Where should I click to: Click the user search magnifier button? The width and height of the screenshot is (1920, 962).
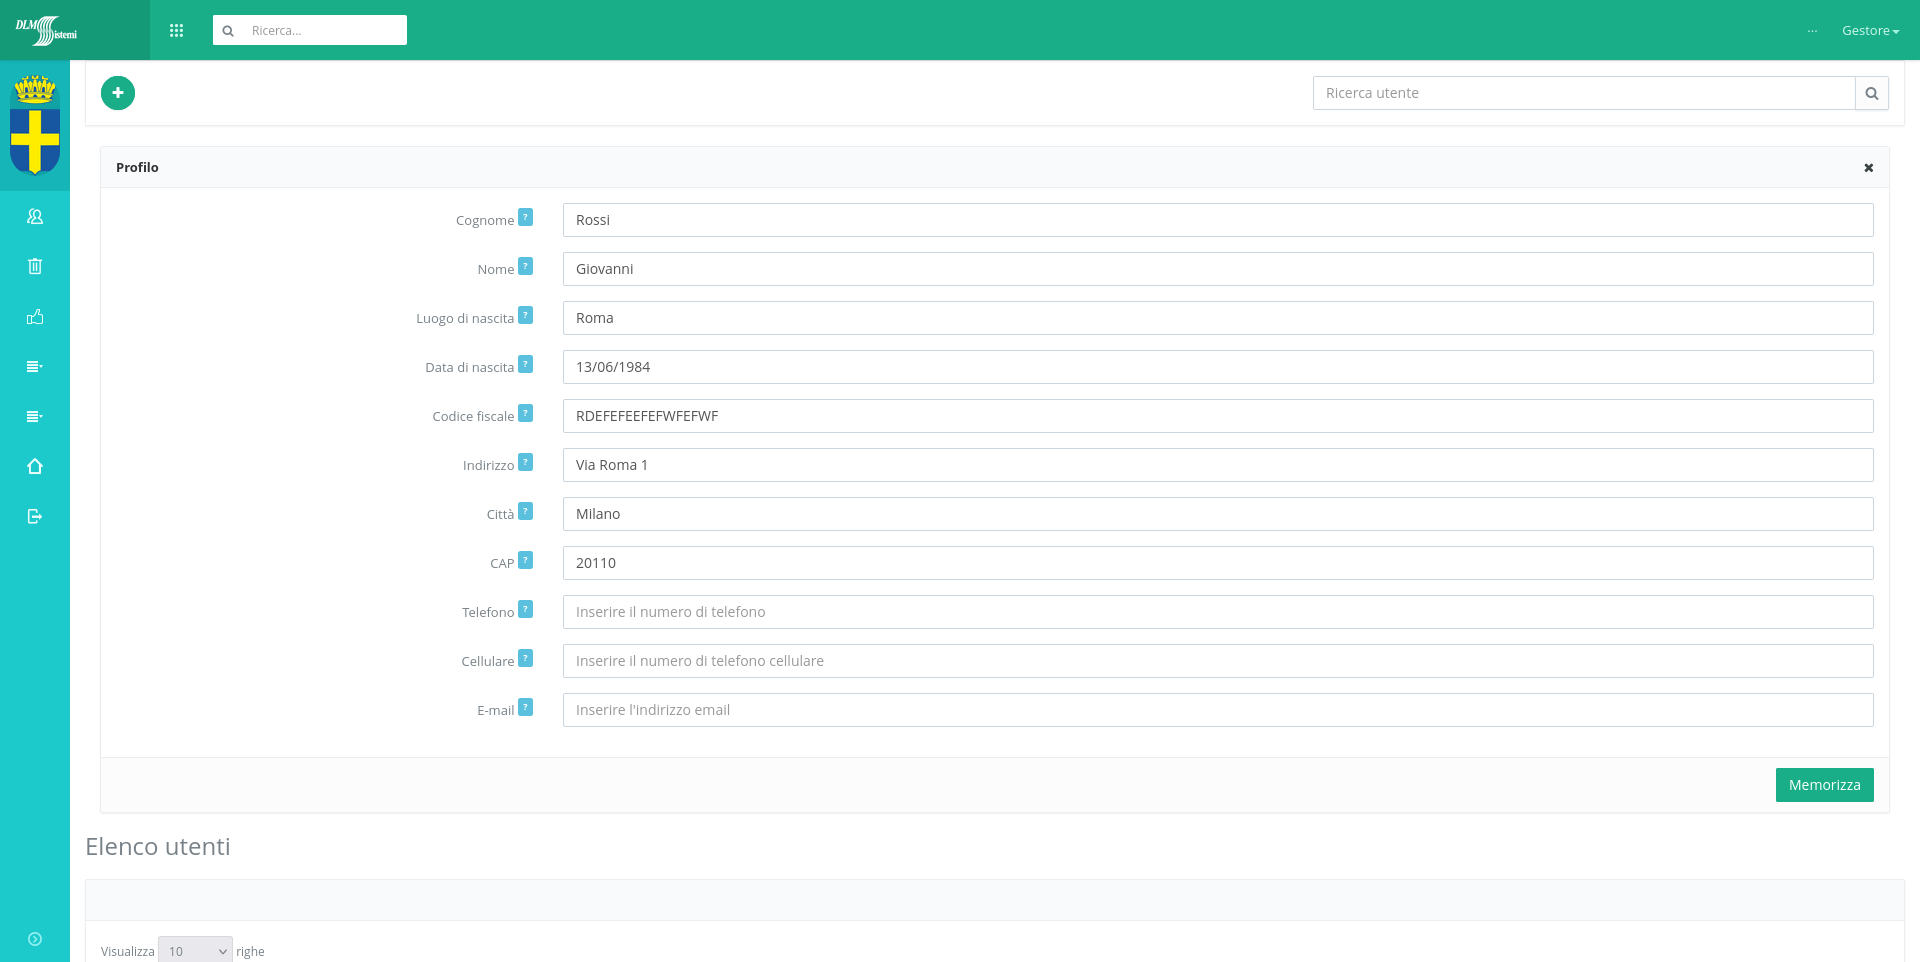[x=1871, y=93]
